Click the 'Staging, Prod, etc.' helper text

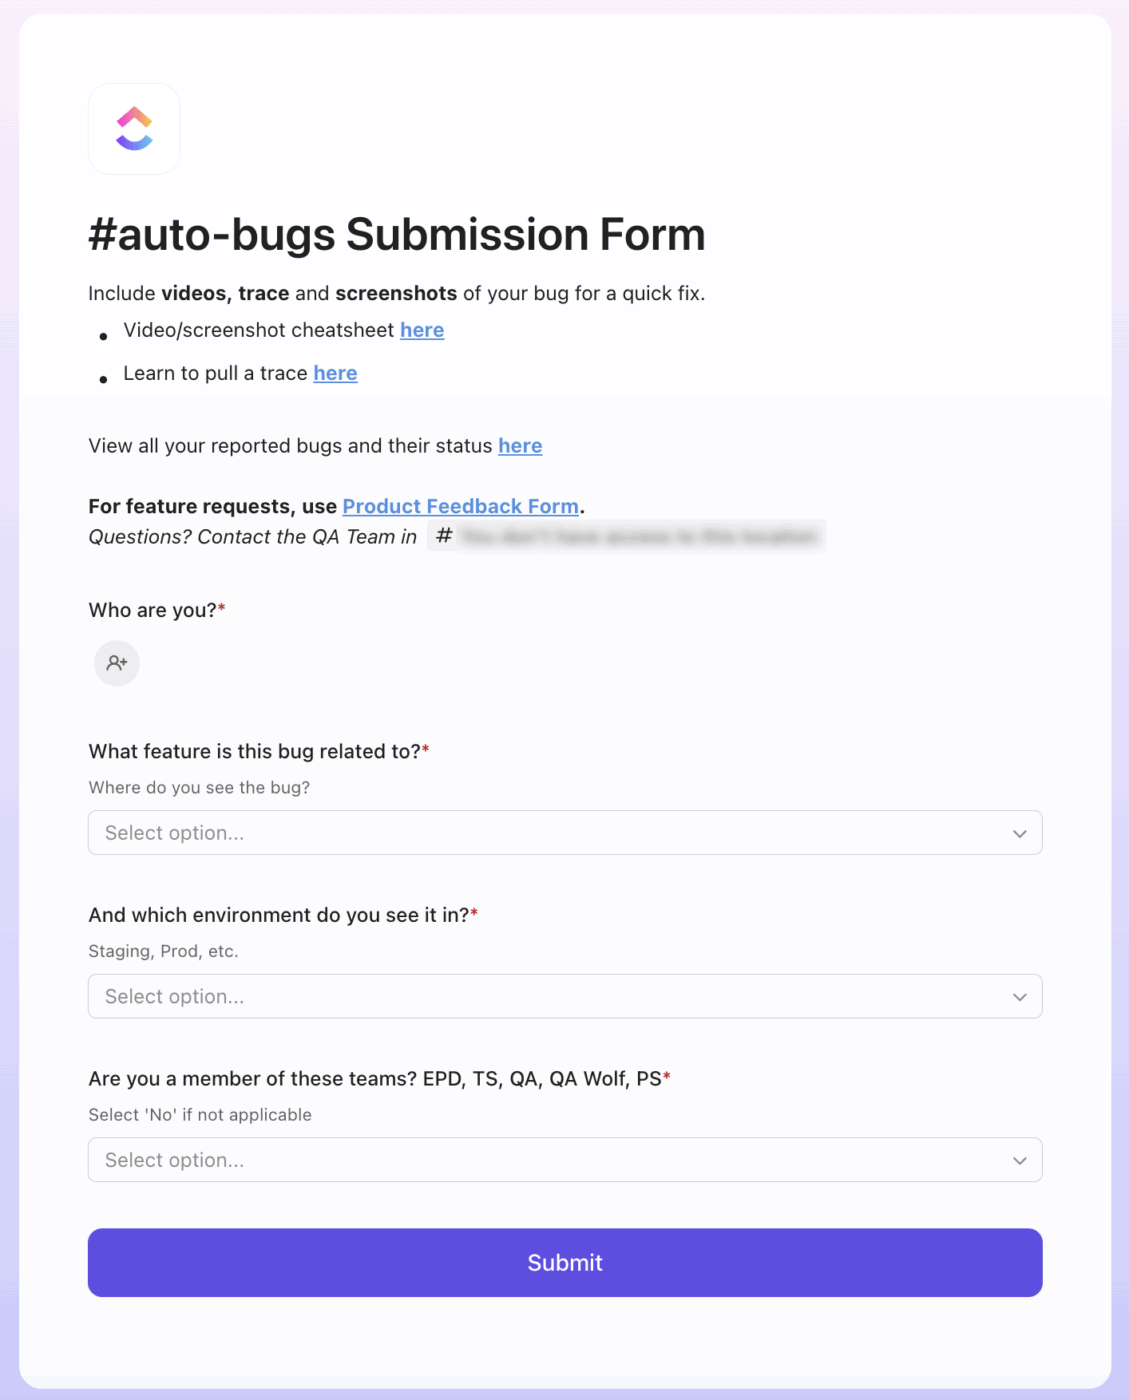tap(163, 951)
